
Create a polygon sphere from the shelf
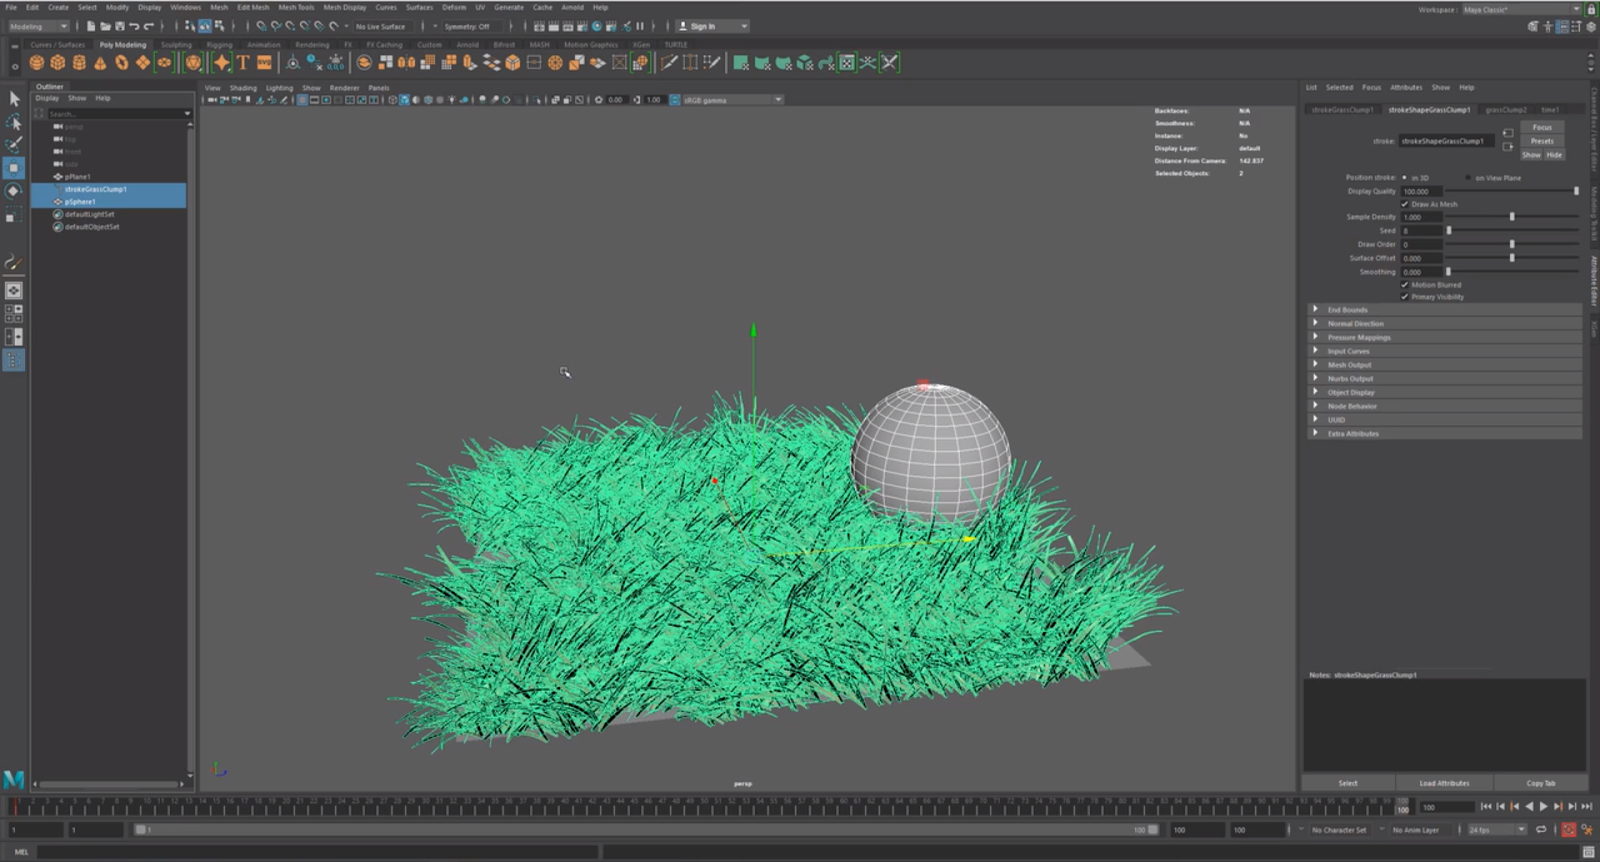click(37, 63)
